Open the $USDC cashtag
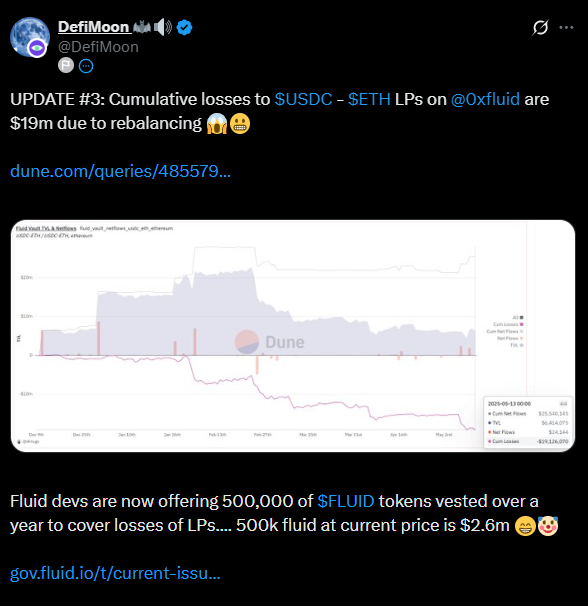 [303, 99]
